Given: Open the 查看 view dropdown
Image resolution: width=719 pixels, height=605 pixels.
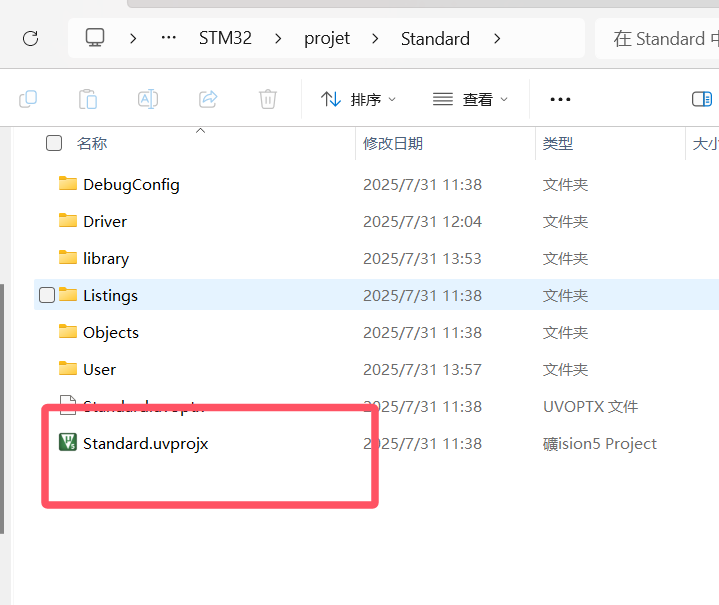Looking at the screenshot, I should [470, 99].
